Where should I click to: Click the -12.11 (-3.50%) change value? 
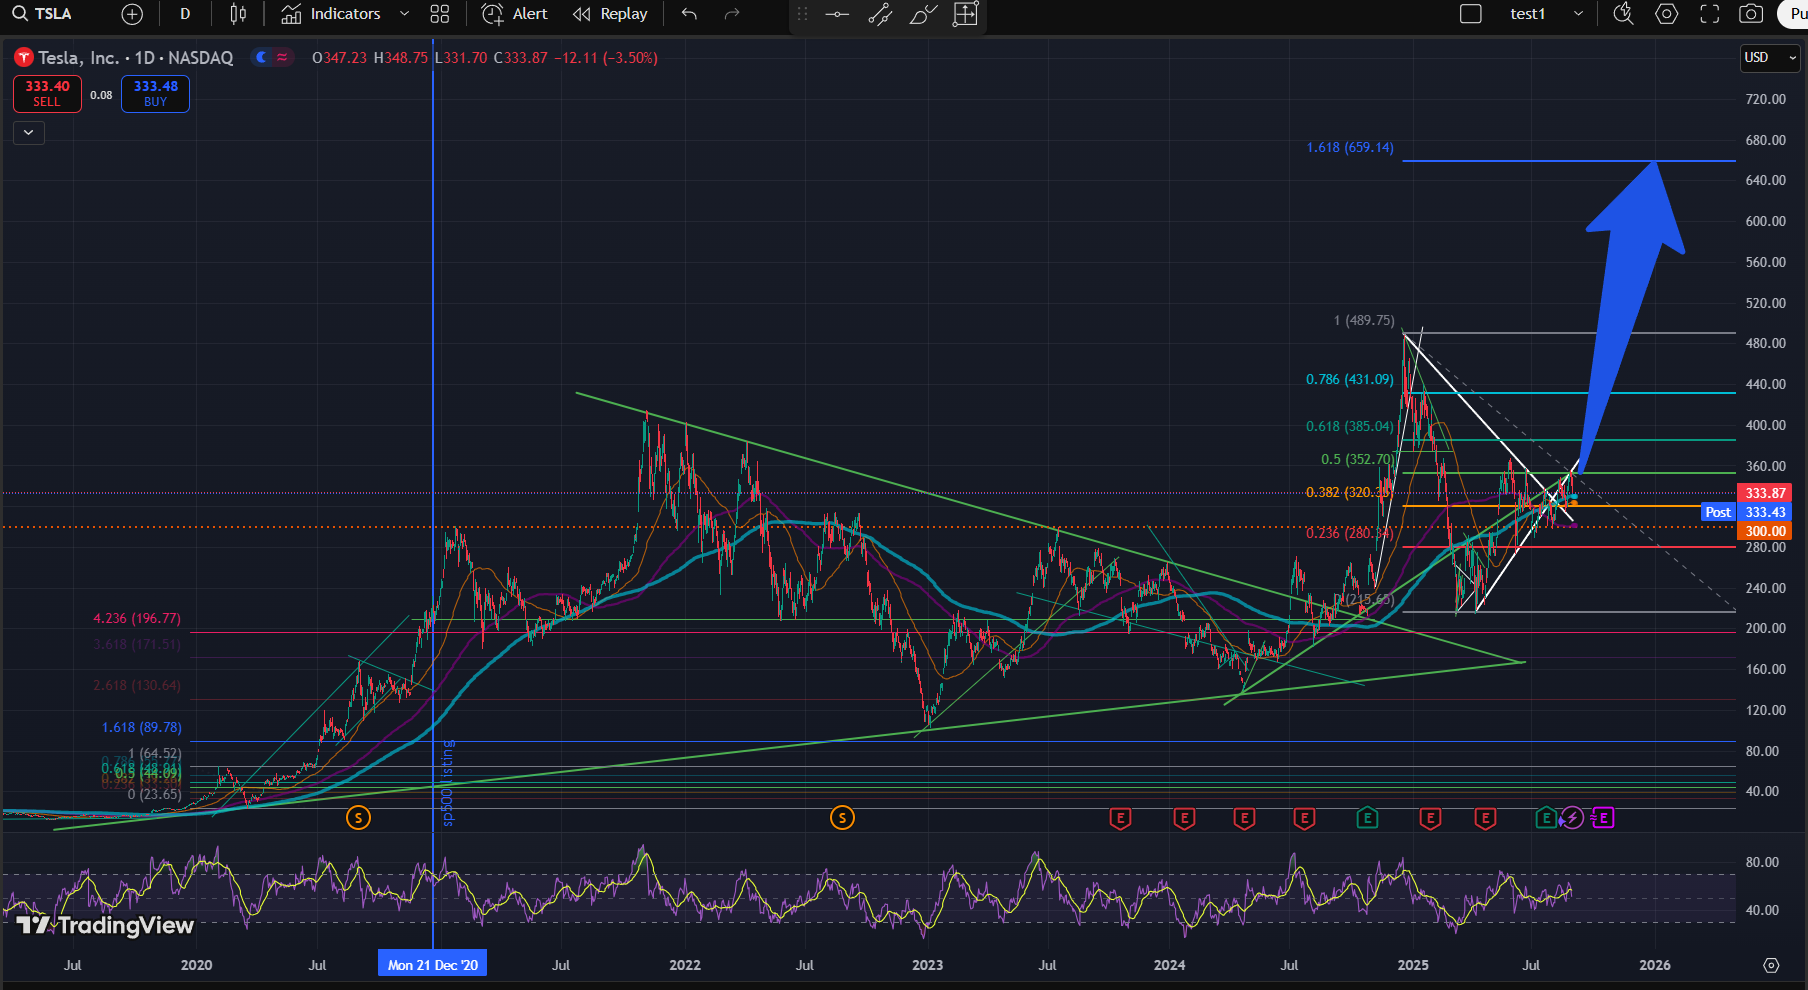[x=606, y=58]
